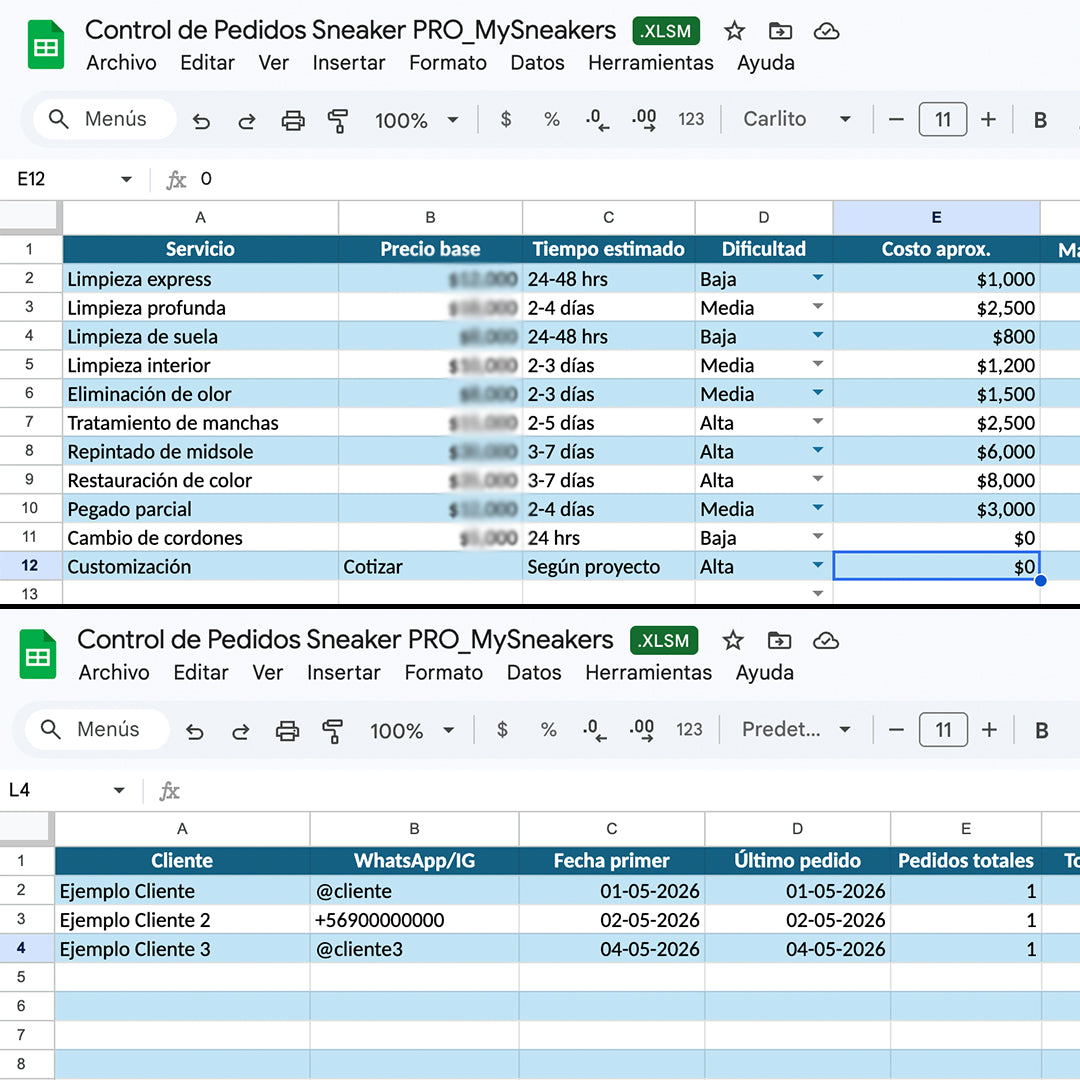This screenshot has width=1080, height=1080.
Task: Decrease font size in bottom window
Action: tap(896, 729)
